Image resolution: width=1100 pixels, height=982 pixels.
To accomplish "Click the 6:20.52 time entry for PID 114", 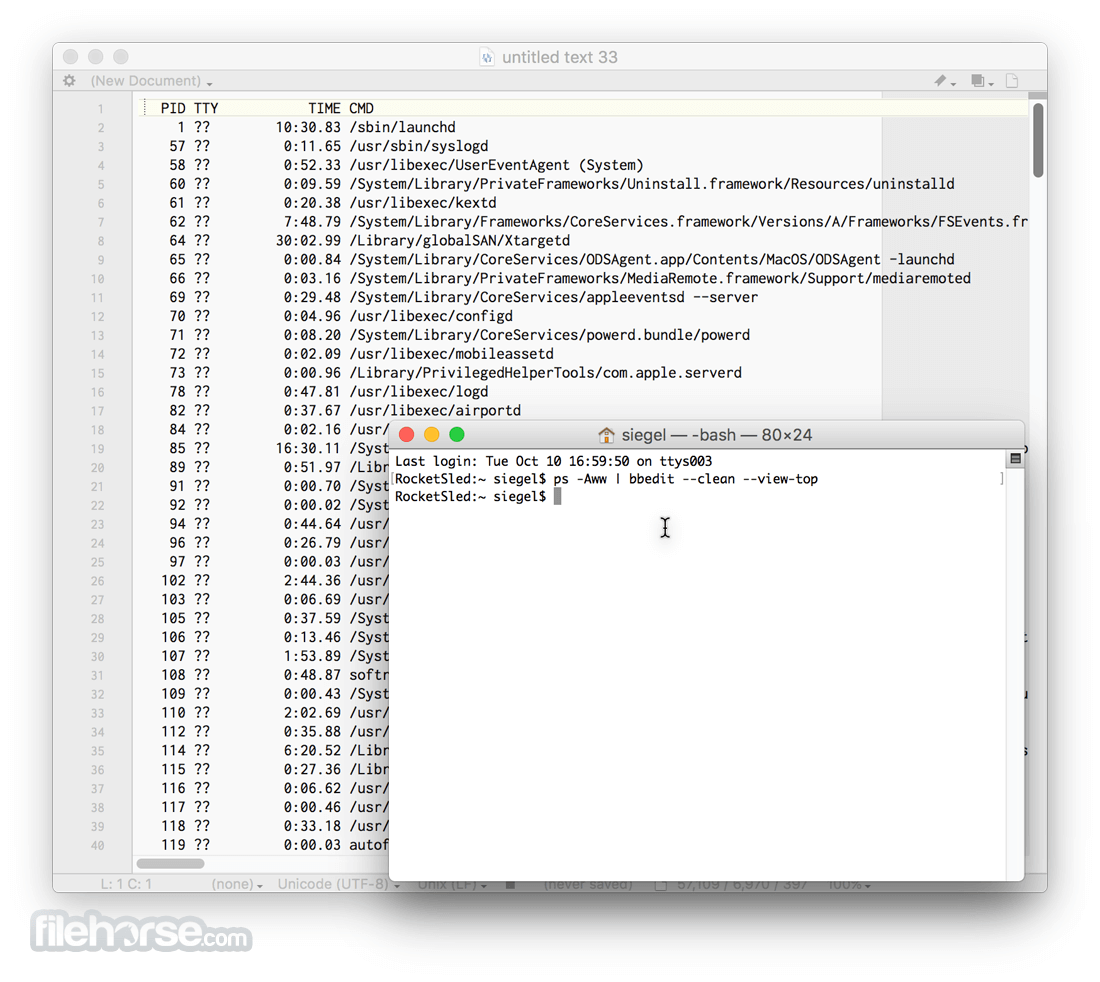I will pyautogui.click(x=312, y=751).
